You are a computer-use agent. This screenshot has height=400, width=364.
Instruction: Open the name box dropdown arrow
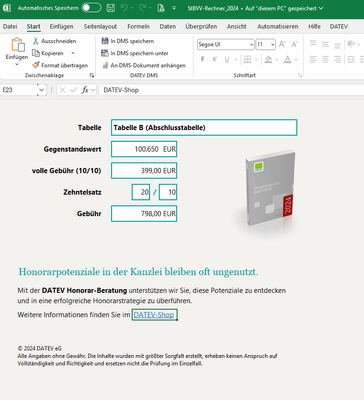(41, 90)
